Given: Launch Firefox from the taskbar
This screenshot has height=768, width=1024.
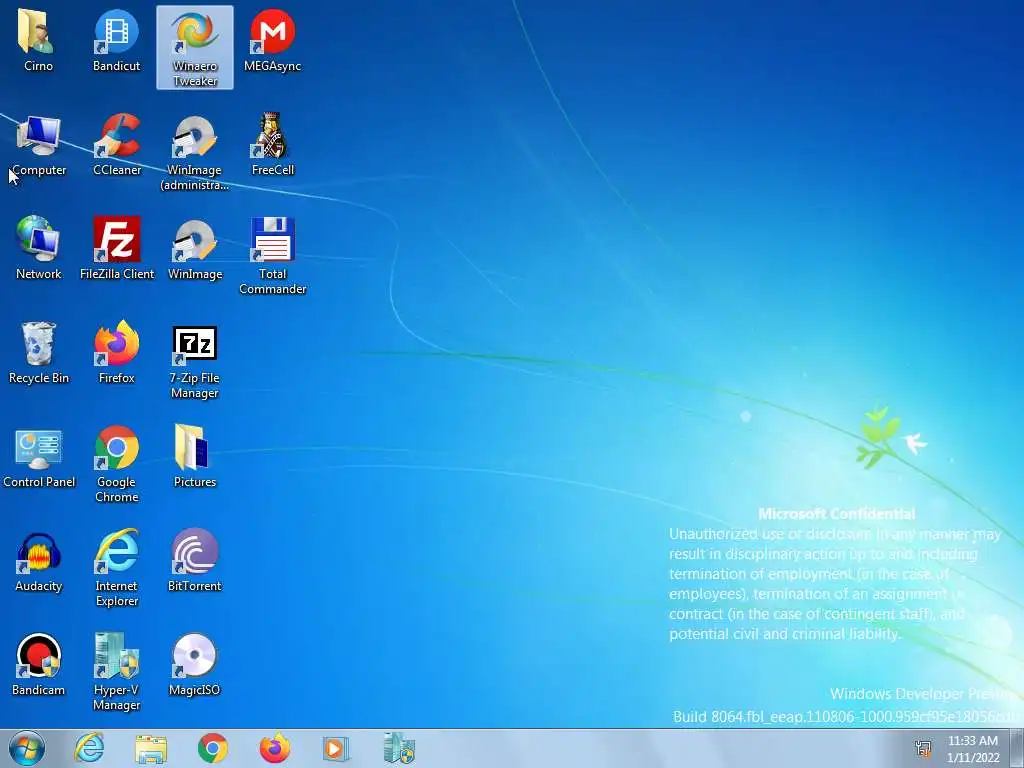Looking at the screenshot, I should click(x=274, y=748).
